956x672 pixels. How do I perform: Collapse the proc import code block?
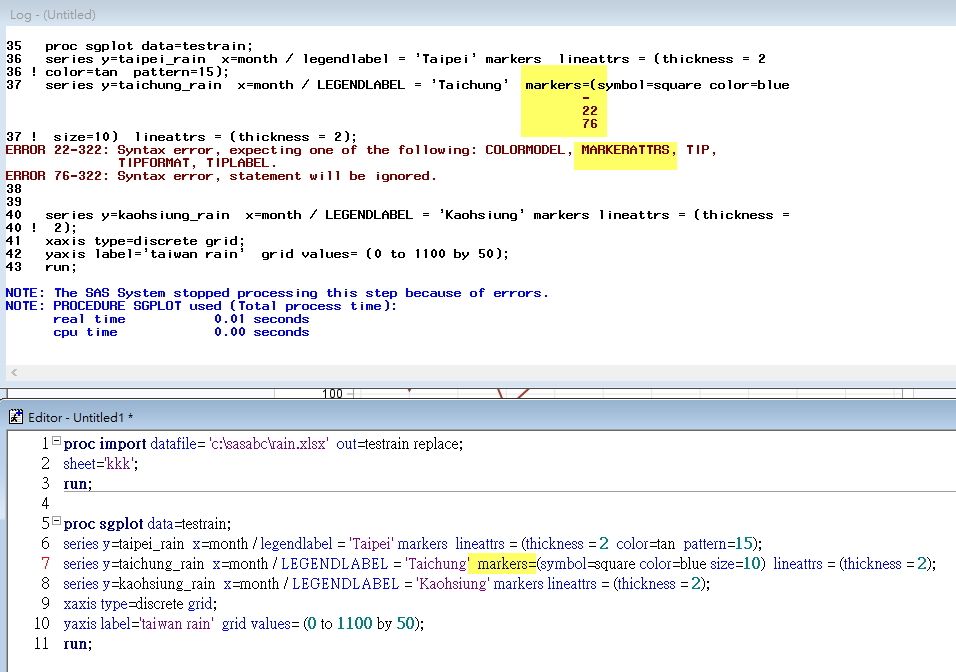(58, 443)
